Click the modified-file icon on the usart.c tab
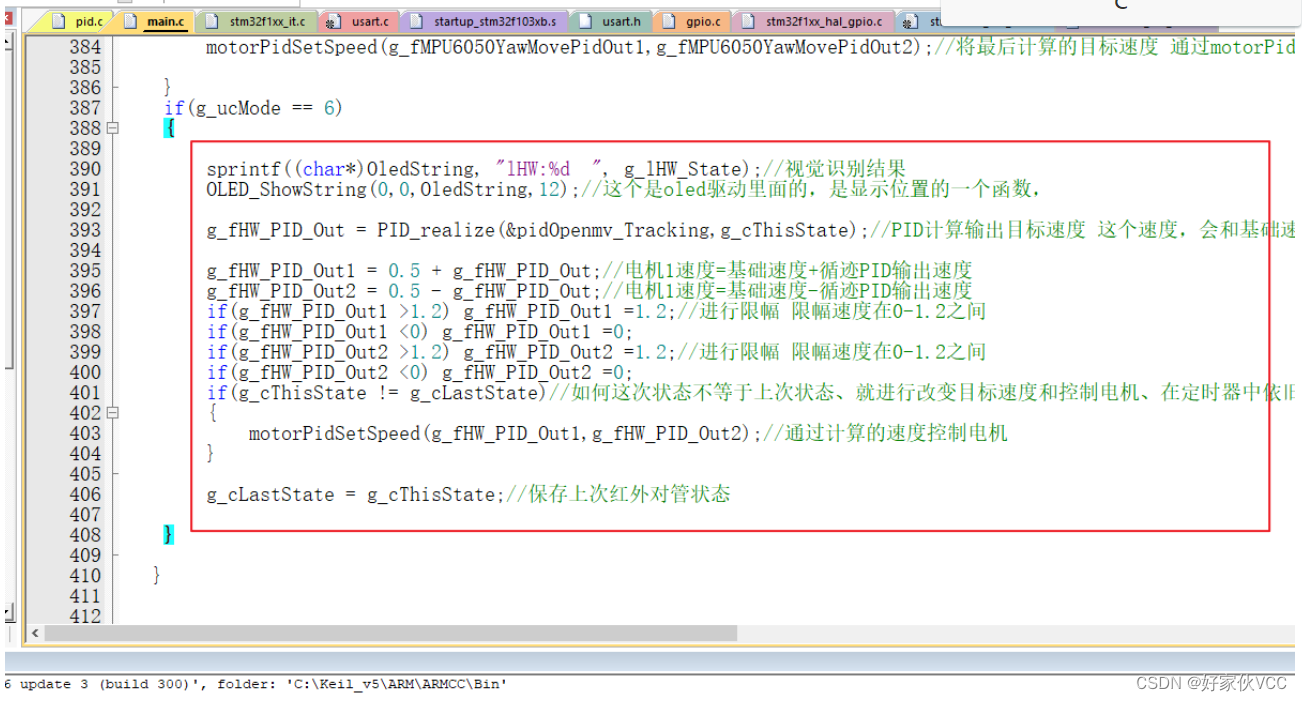The height and width of the screenshot is (701, 1302). click(334, 20)
